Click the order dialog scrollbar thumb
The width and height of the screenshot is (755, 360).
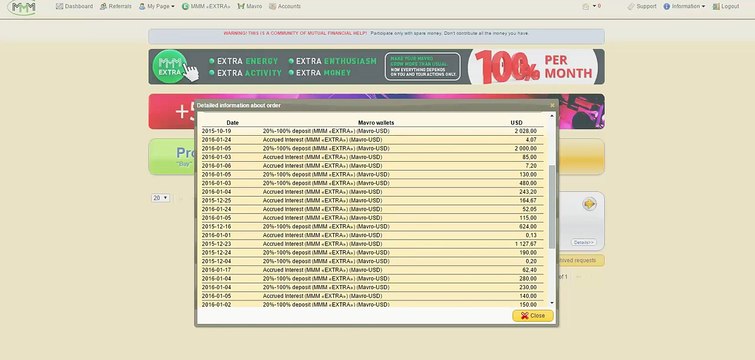[x=552, y=207]
